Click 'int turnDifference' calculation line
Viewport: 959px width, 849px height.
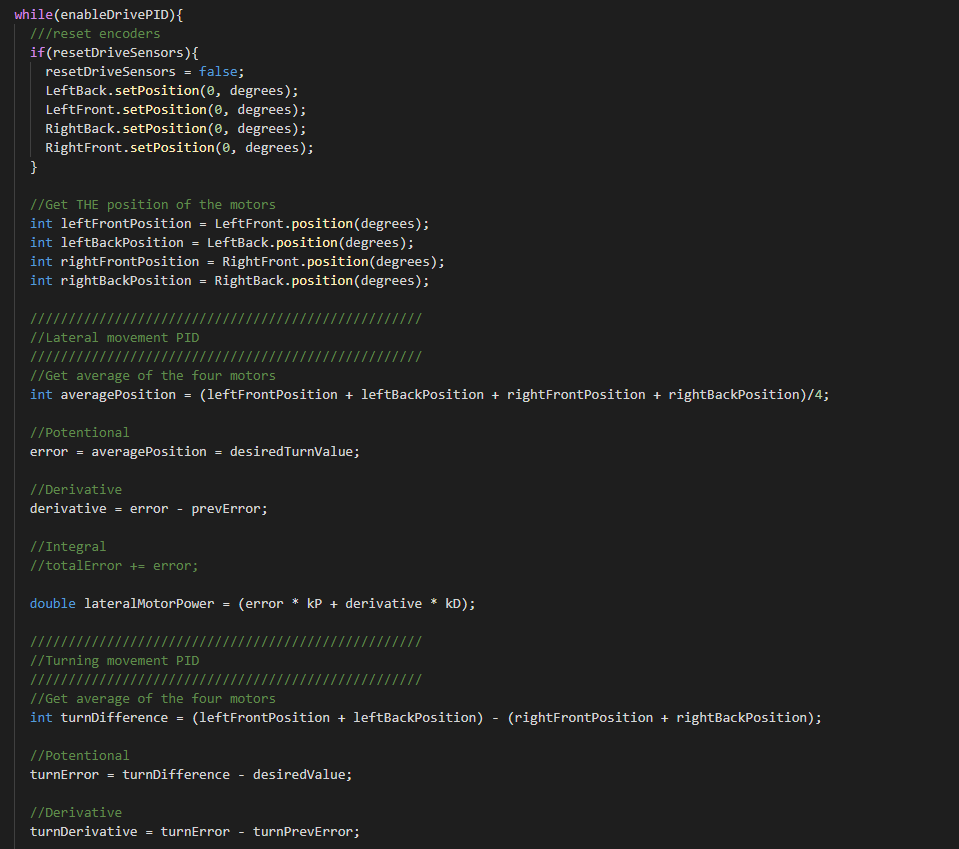click(x=426, y=717)
